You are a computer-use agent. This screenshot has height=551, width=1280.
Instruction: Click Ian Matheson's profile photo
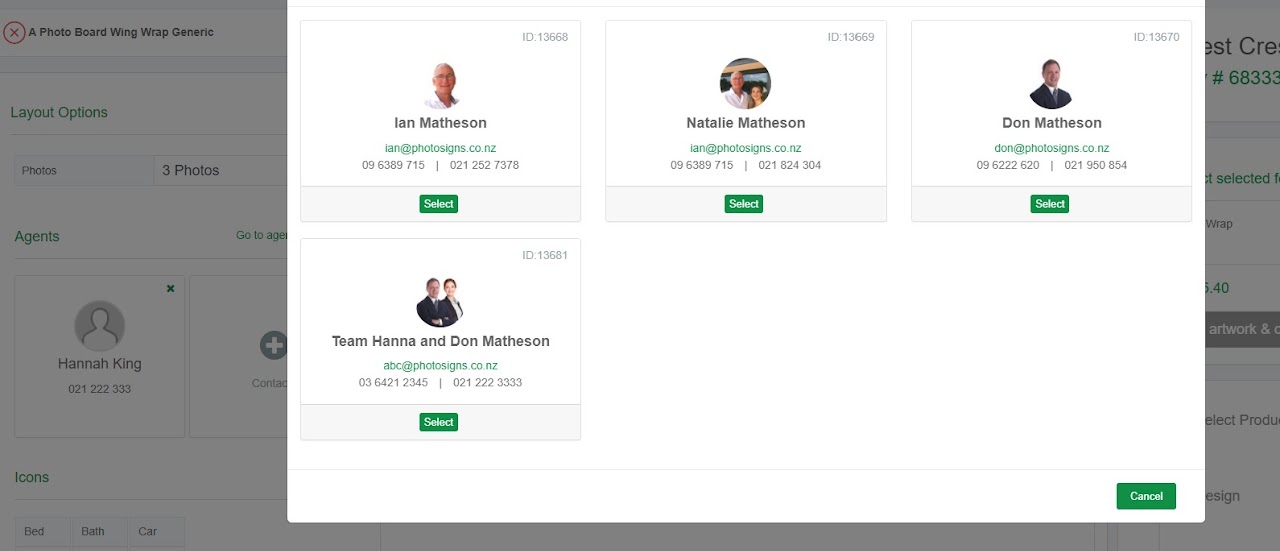click(x=440, y=84)
